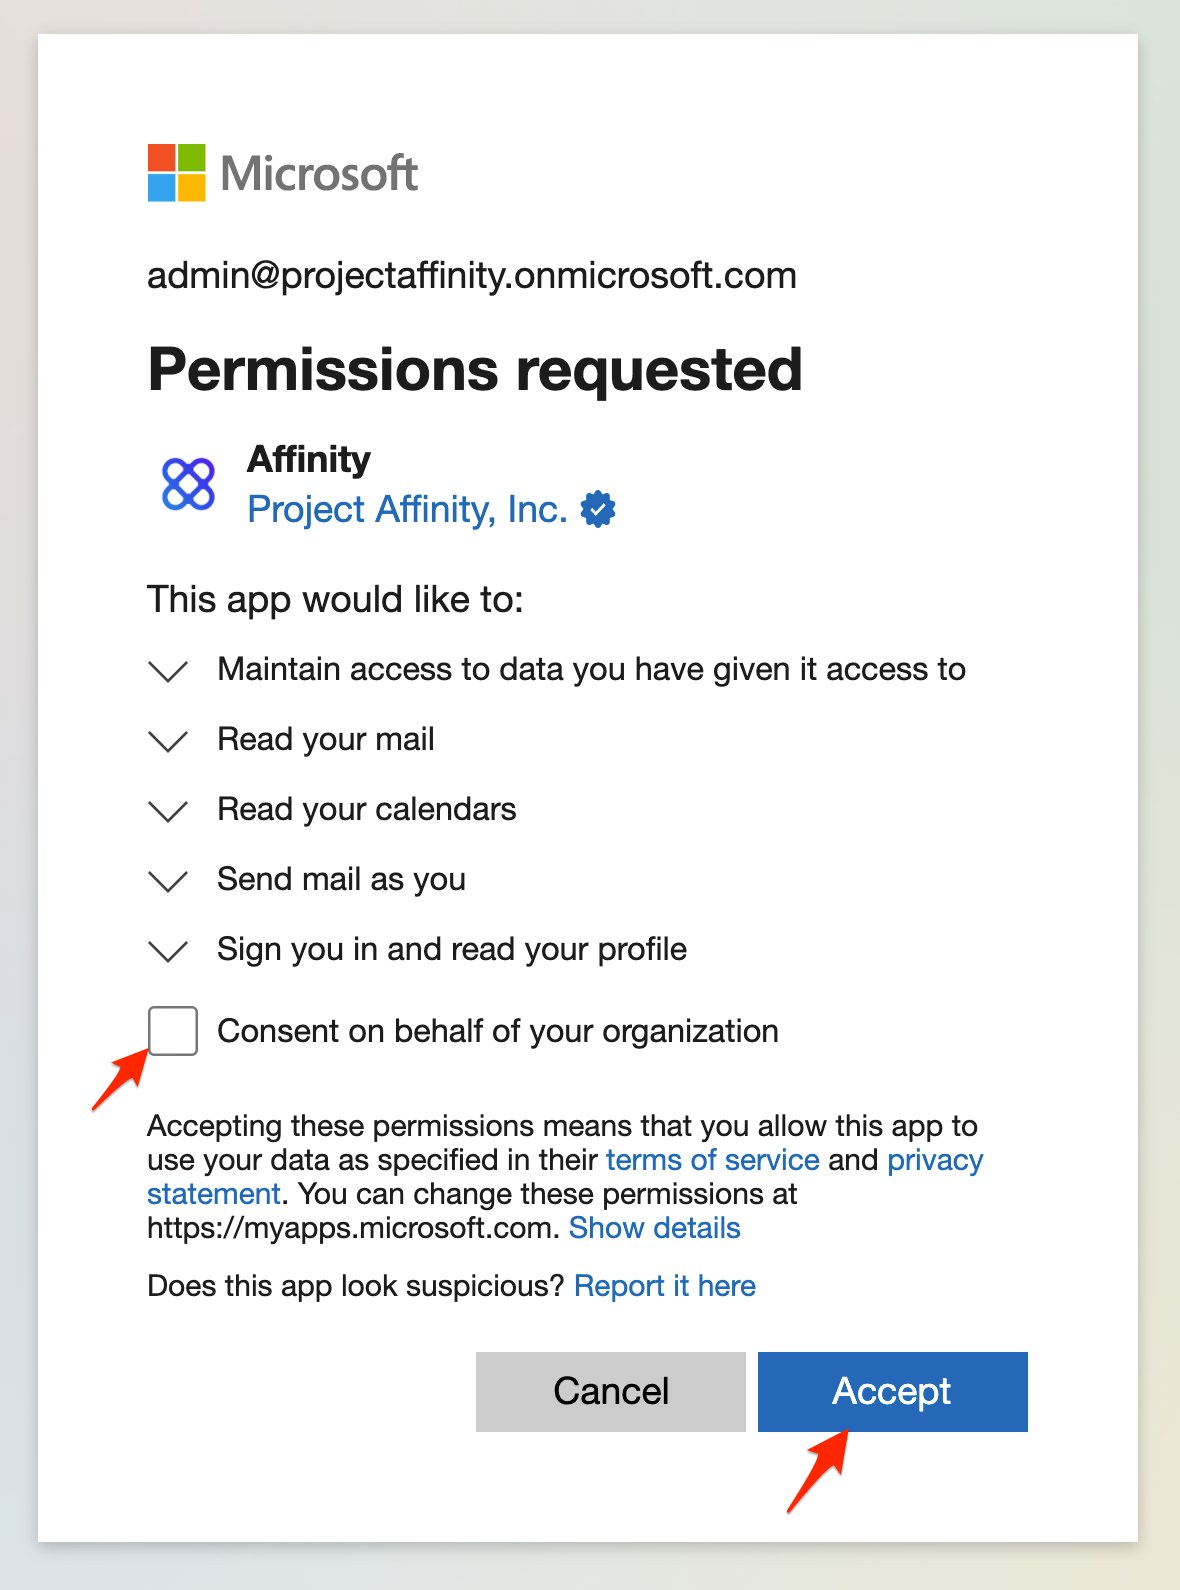Open the Report it here link
The width and height of the screenshot is (1180, 1590).
[665, 1285]
